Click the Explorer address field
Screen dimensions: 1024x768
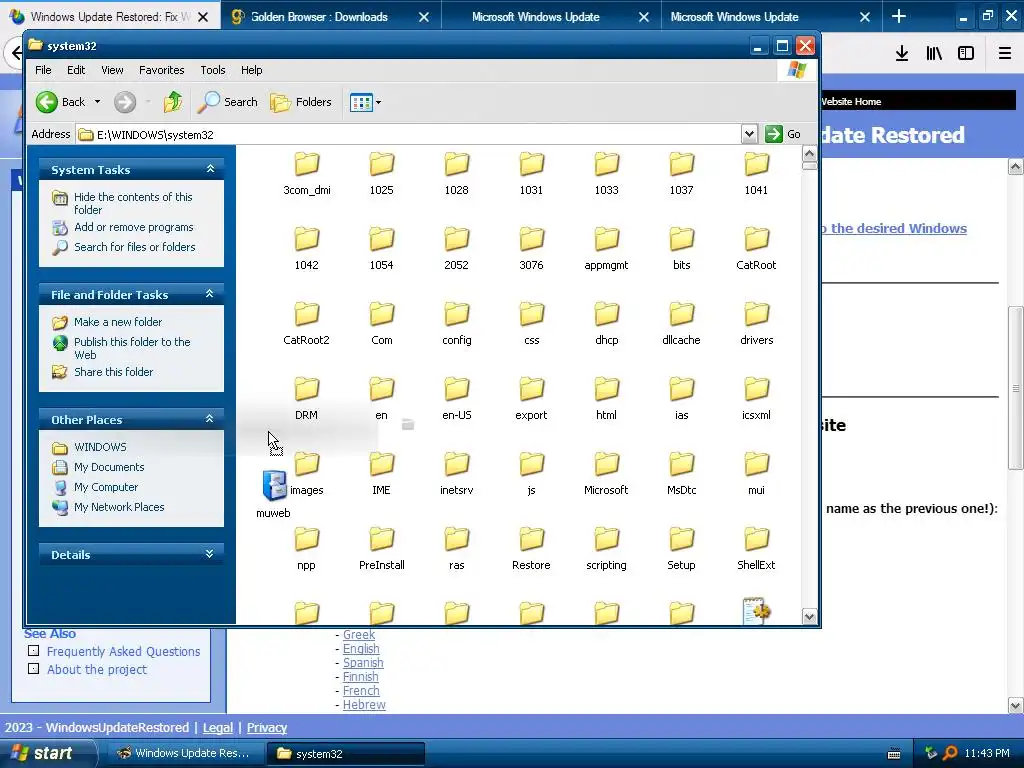coord(408,135)
